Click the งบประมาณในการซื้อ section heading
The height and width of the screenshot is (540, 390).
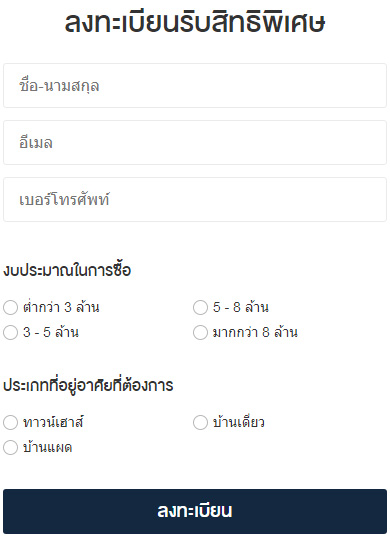tap(67, 270)
